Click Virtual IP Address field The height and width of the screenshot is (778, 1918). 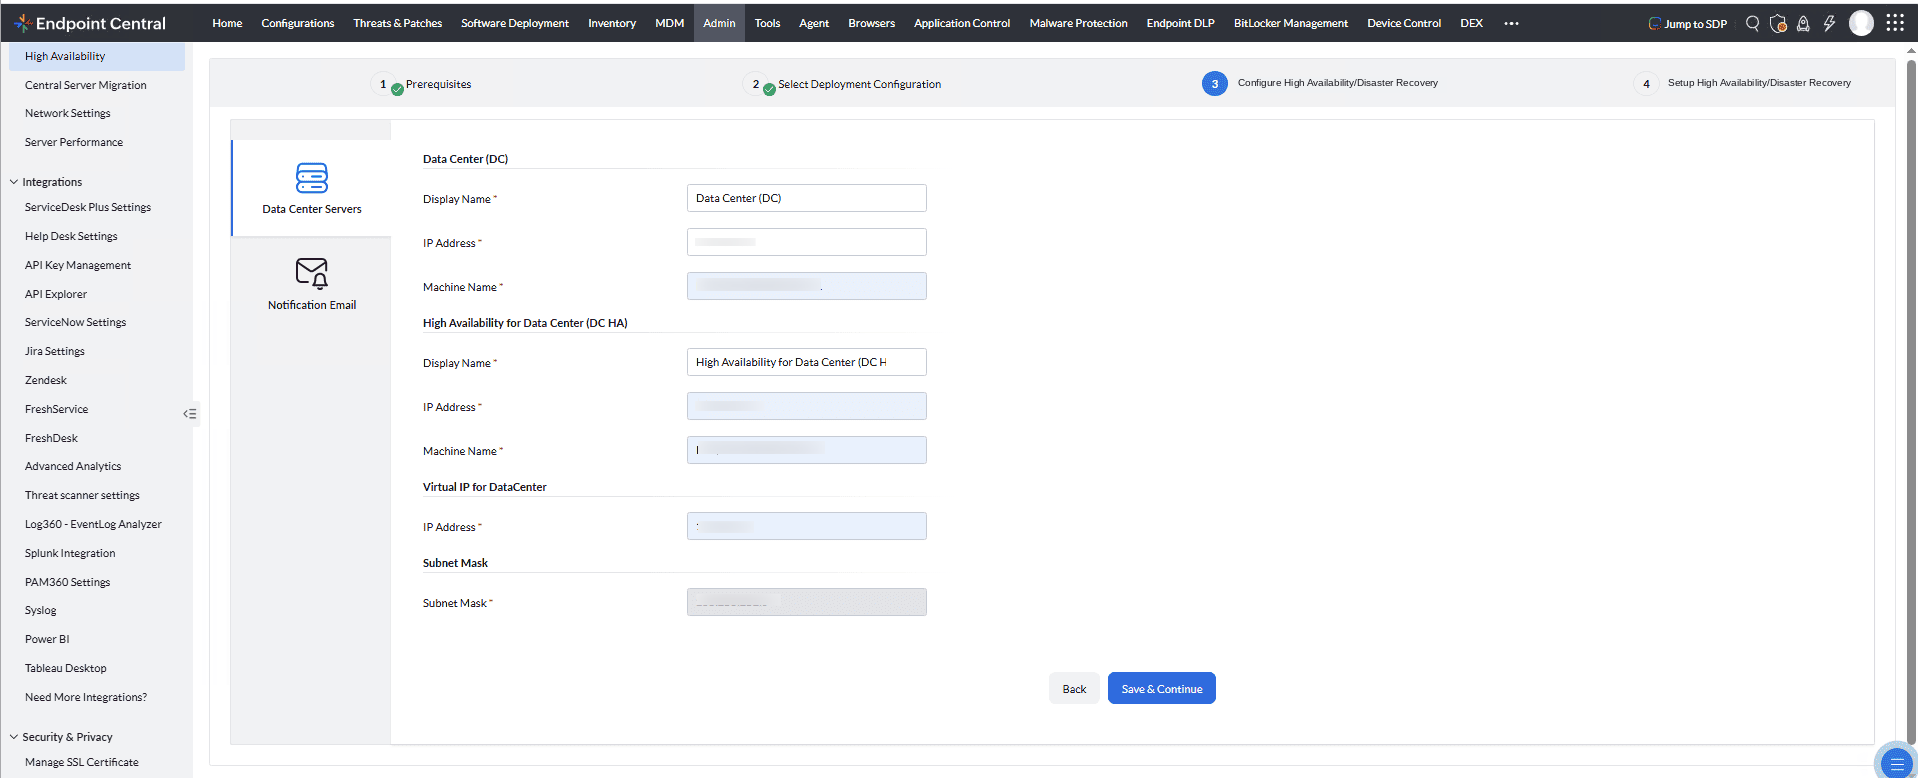point(806,526)
